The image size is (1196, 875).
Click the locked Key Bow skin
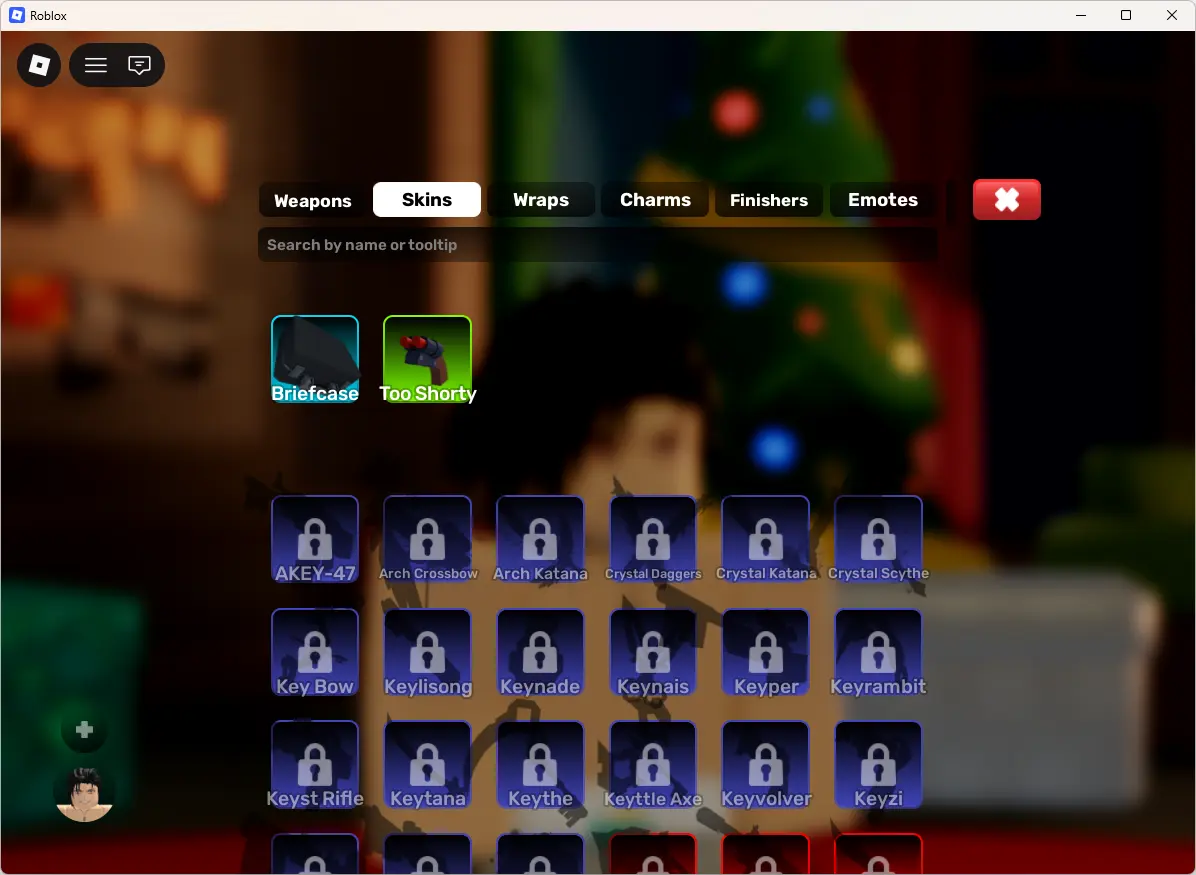(x=315, y=652)
